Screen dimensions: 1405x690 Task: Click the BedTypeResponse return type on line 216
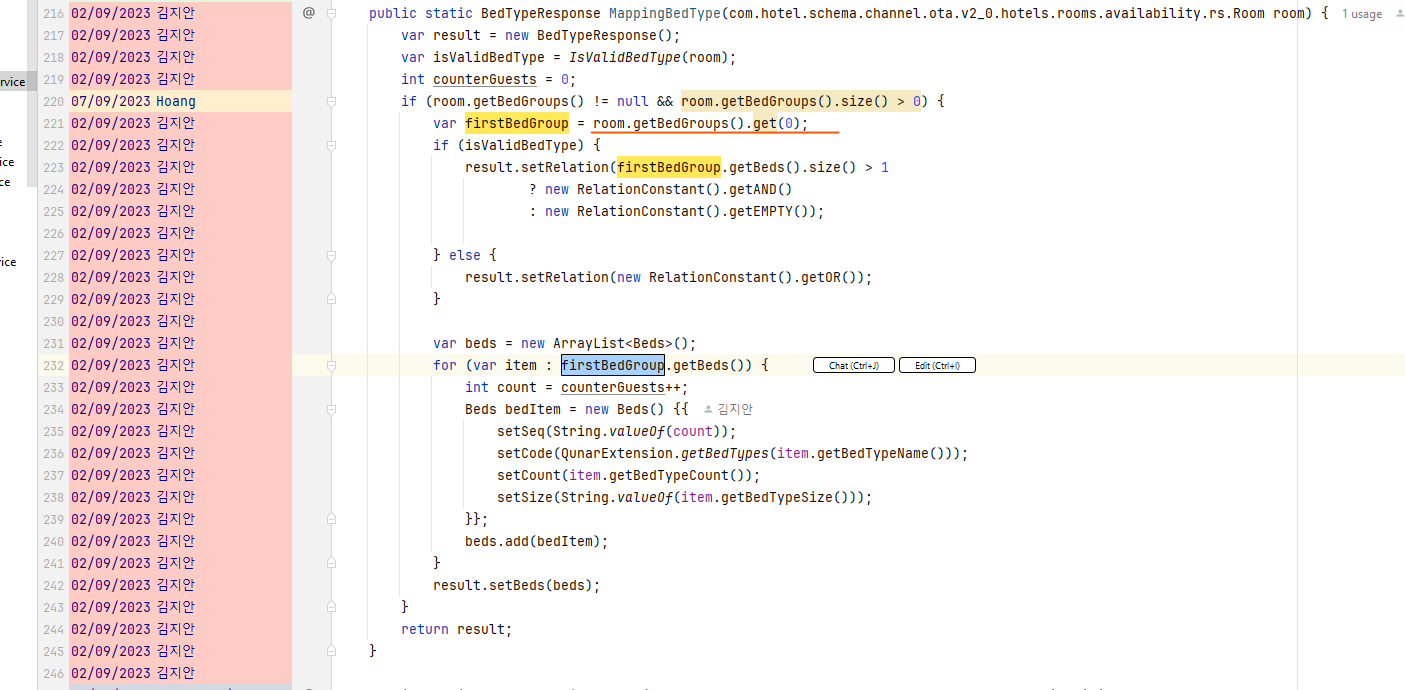(541, 13)
